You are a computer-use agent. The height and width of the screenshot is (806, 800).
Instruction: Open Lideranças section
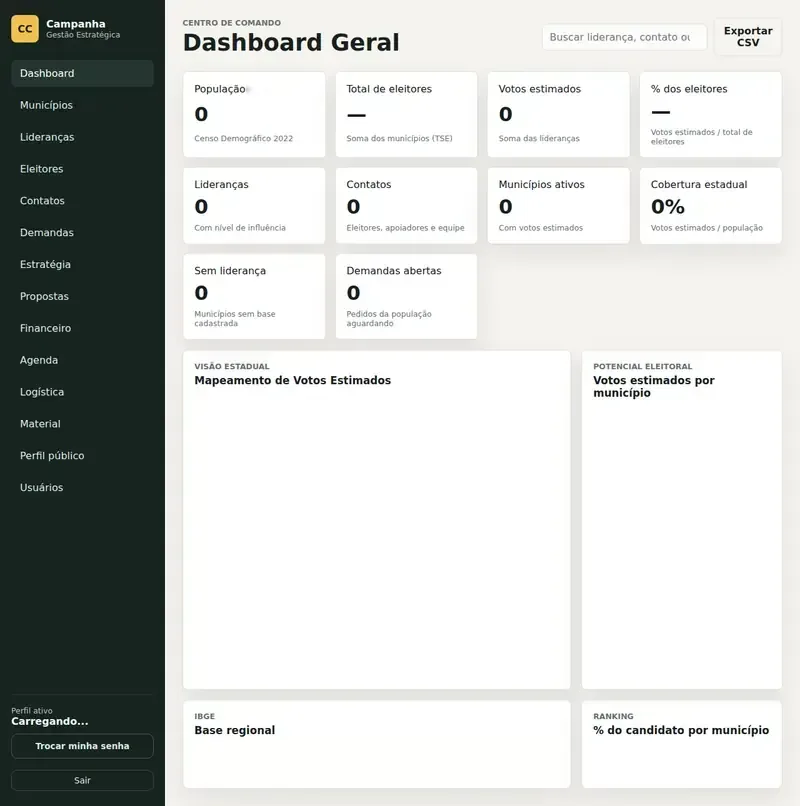tap(82, 137)
